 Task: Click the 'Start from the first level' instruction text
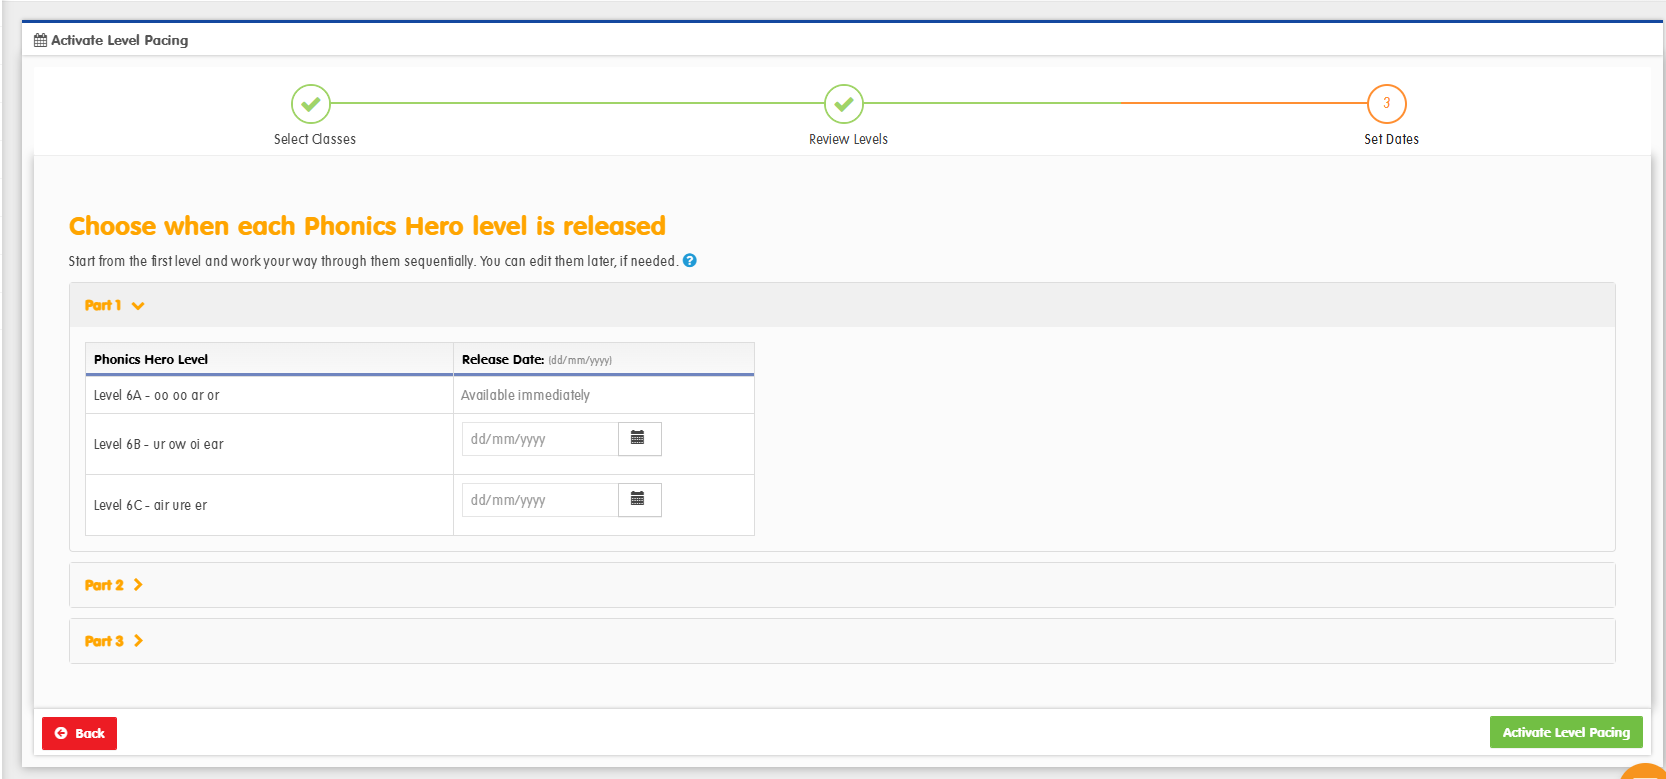(x=373, y=261)
